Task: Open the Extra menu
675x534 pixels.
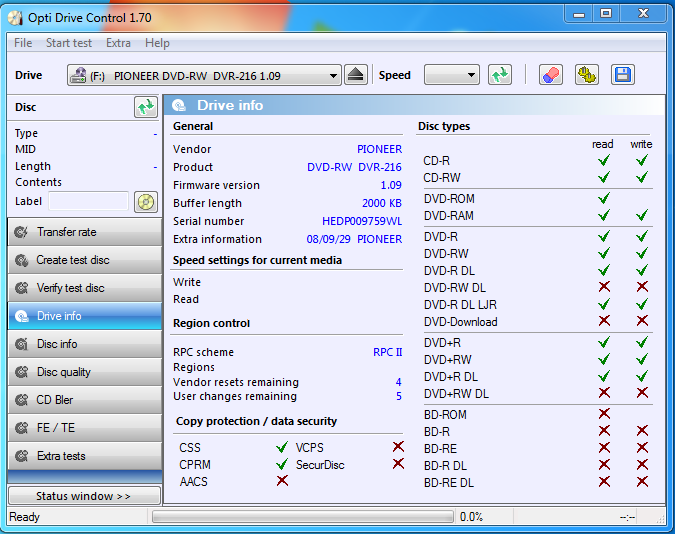Action: click(118, 43)
